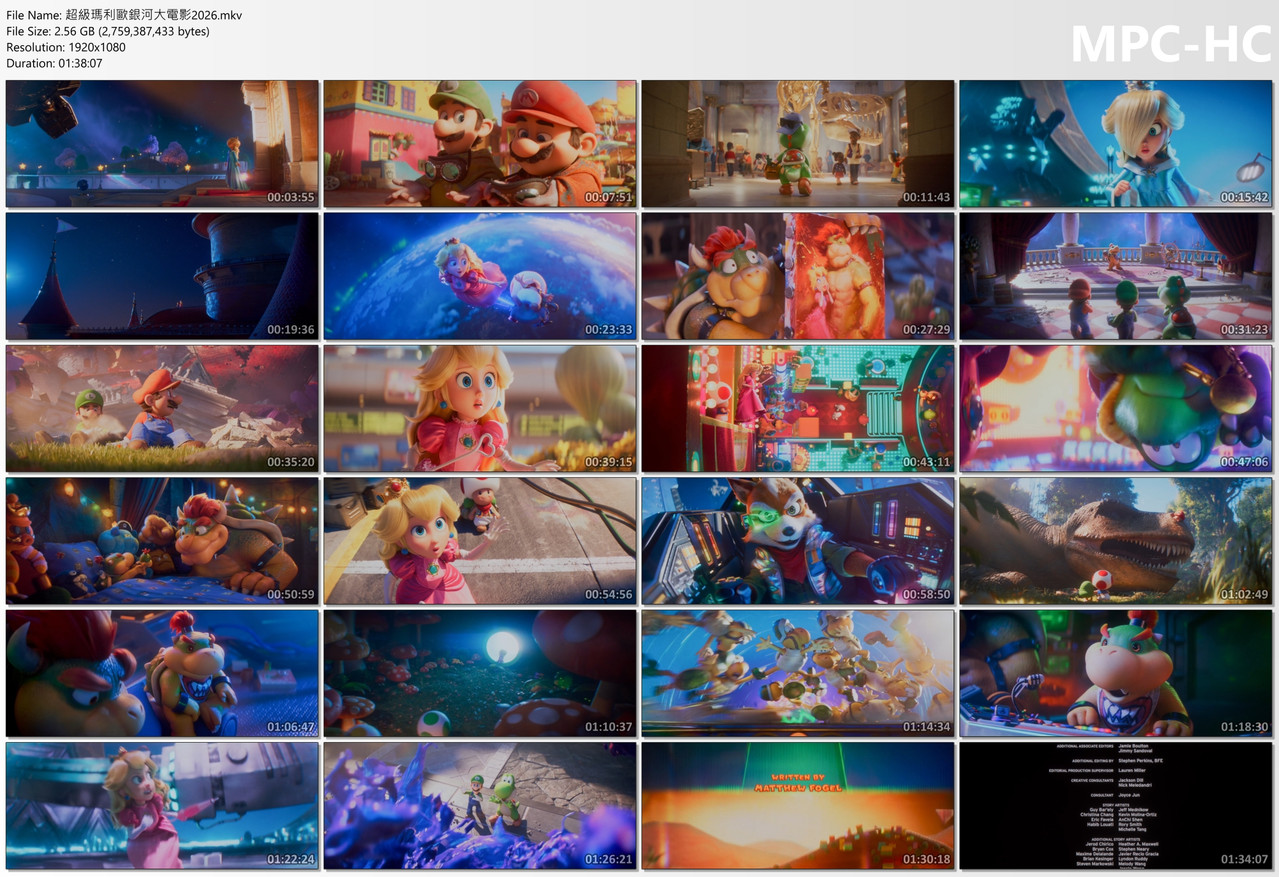Open the thumbnail stamped 00:35:20

pos(162,408)
